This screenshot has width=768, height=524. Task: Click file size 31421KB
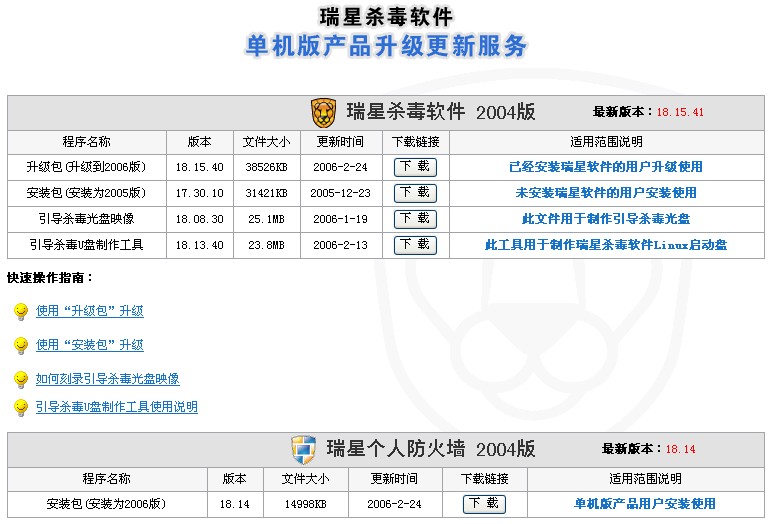click(x=266, y=193)
